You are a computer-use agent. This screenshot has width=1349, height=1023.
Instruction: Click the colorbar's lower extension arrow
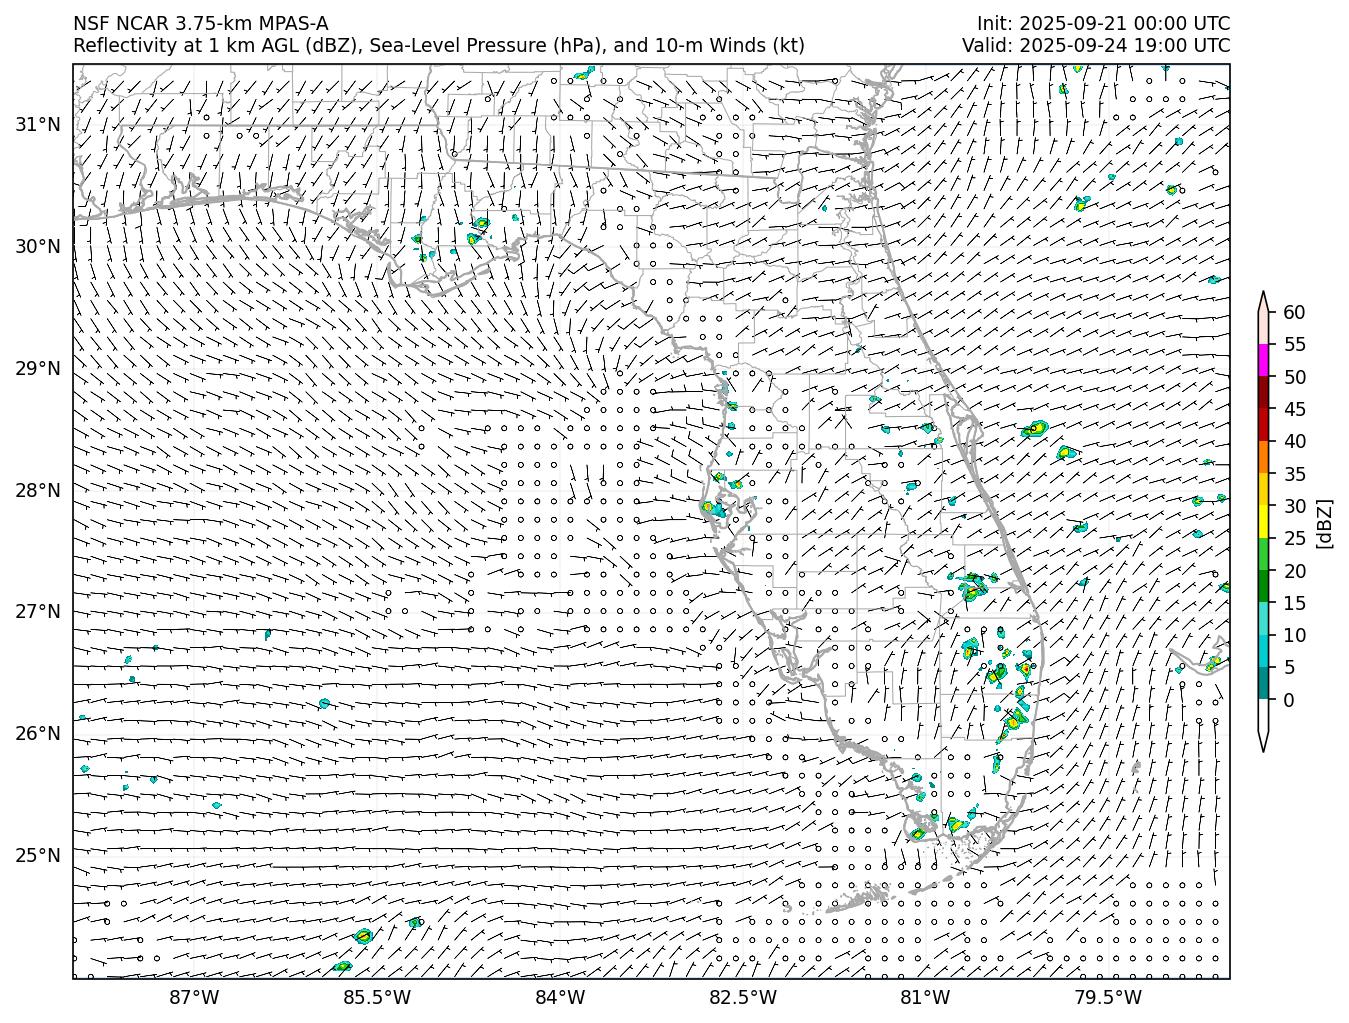tap(1263, 738)
